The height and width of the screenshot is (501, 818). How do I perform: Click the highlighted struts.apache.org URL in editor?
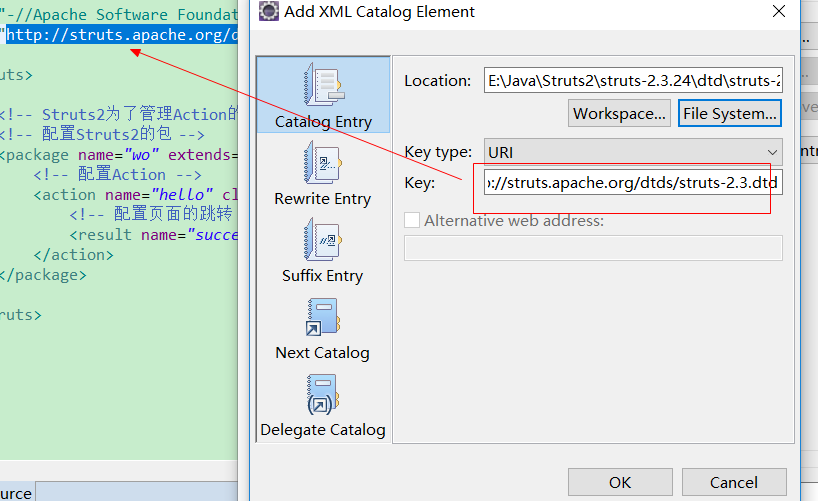click(x=122, y=35)
